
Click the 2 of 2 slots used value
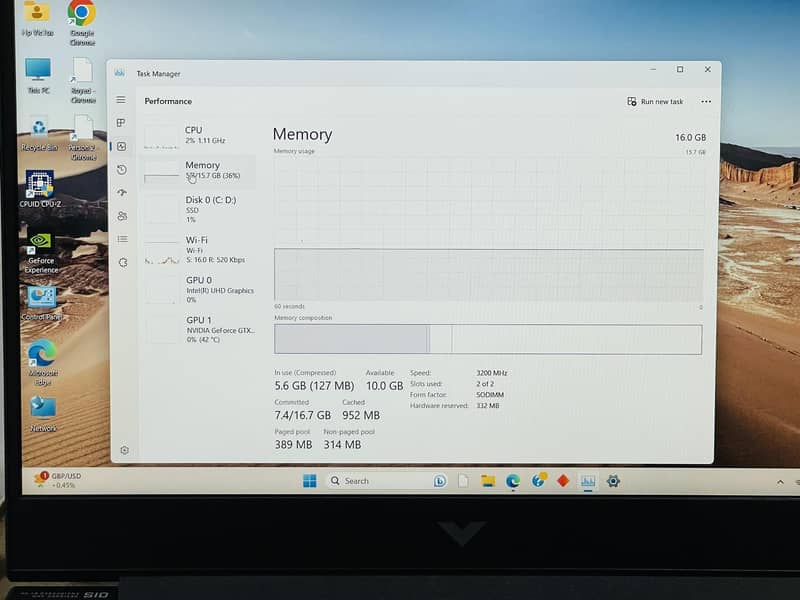(x=485, y=384)
